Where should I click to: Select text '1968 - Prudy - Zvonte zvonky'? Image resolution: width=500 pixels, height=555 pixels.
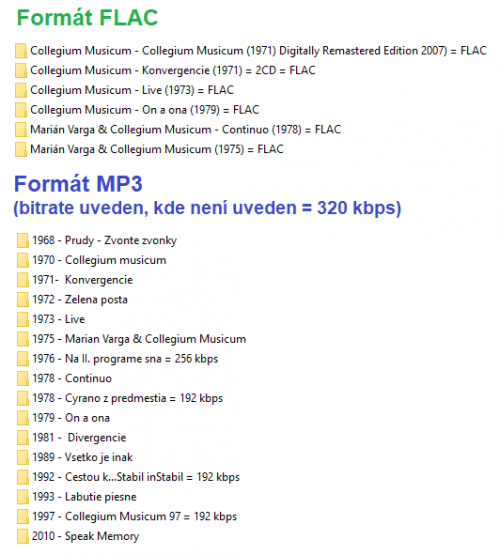[x=104, y=241]
